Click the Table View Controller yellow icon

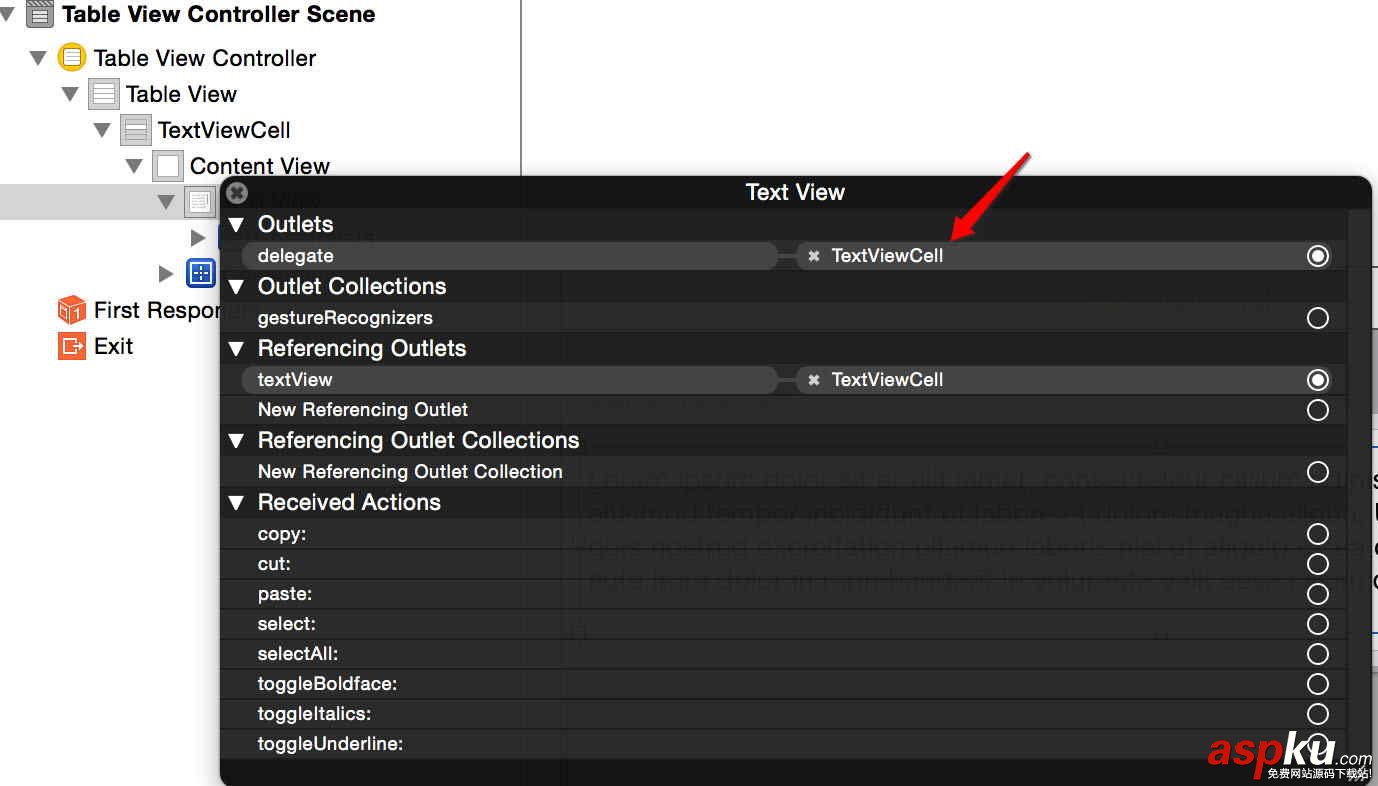point(72,57)
